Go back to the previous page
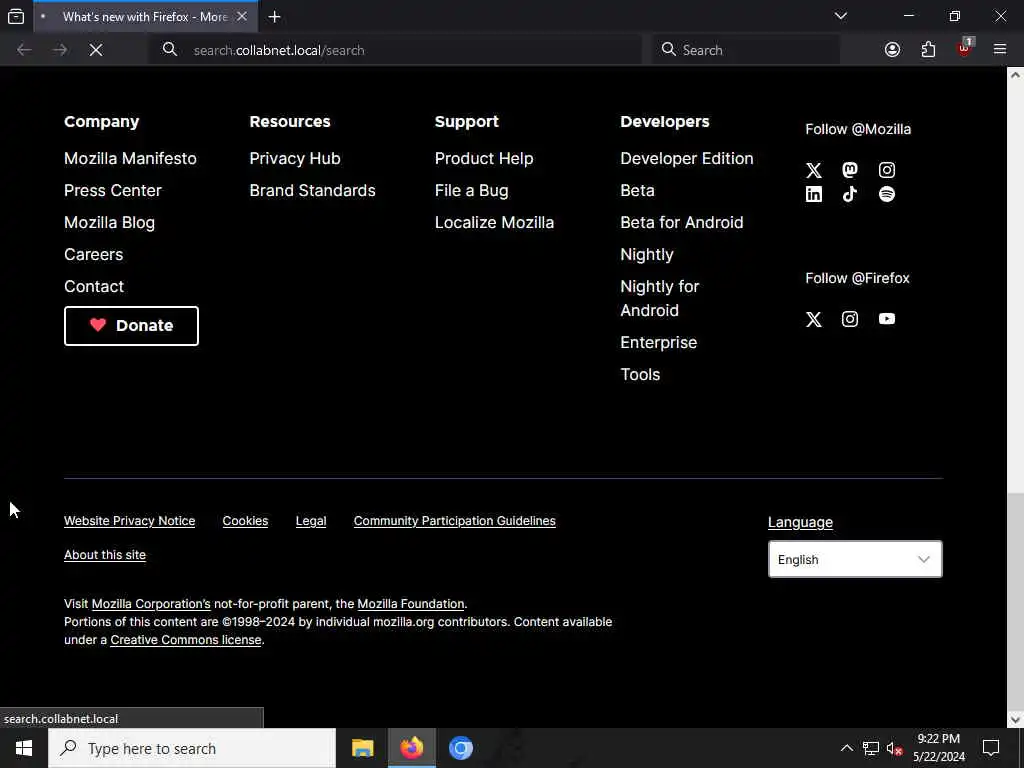Image resolution: width=1024 pixels, height=768 pixels. tap(24, 50)
